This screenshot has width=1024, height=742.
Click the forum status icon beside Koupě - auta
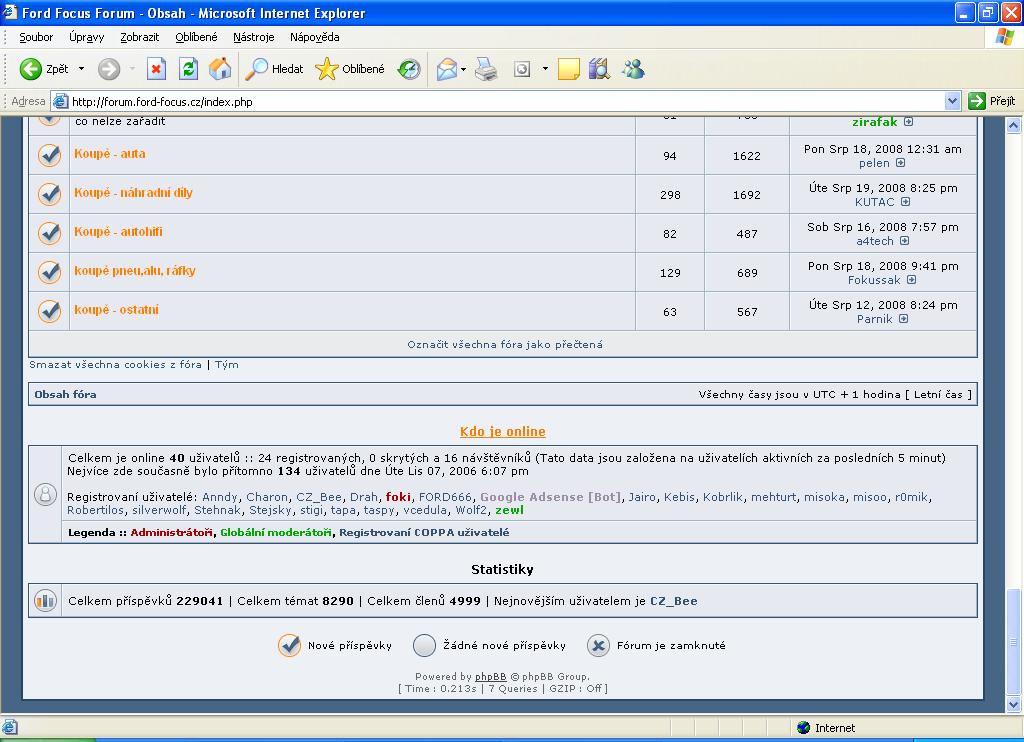pos(49,155)
